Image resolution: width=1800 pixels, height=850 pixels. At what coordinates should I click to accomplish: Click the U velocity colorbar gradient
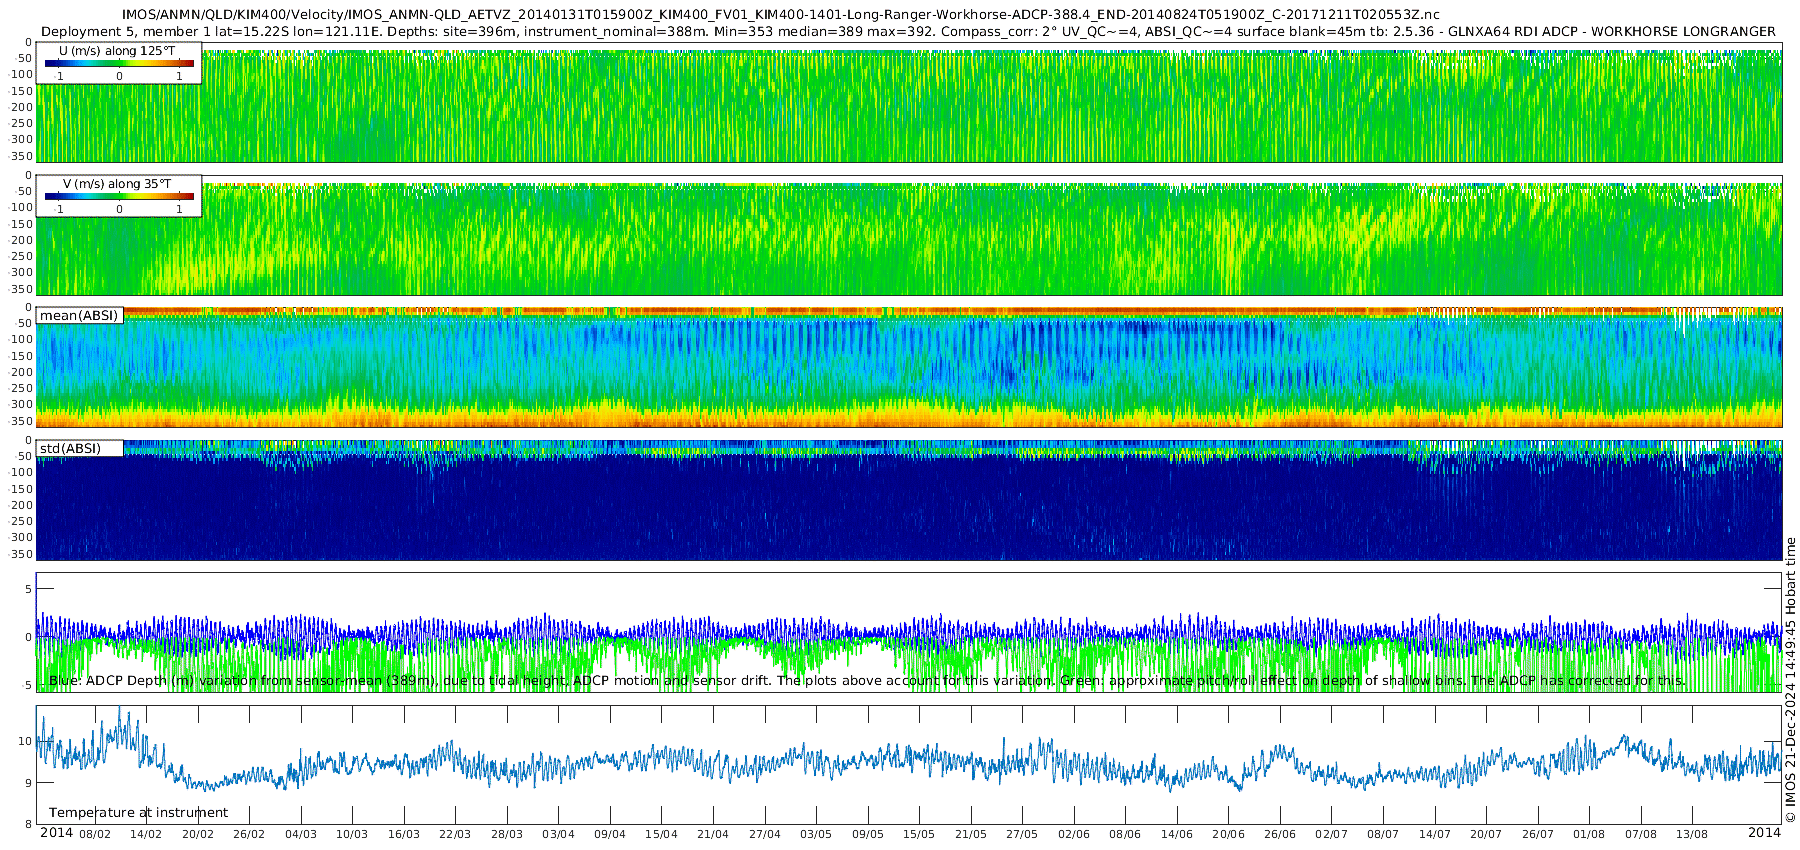click(119, 64)
